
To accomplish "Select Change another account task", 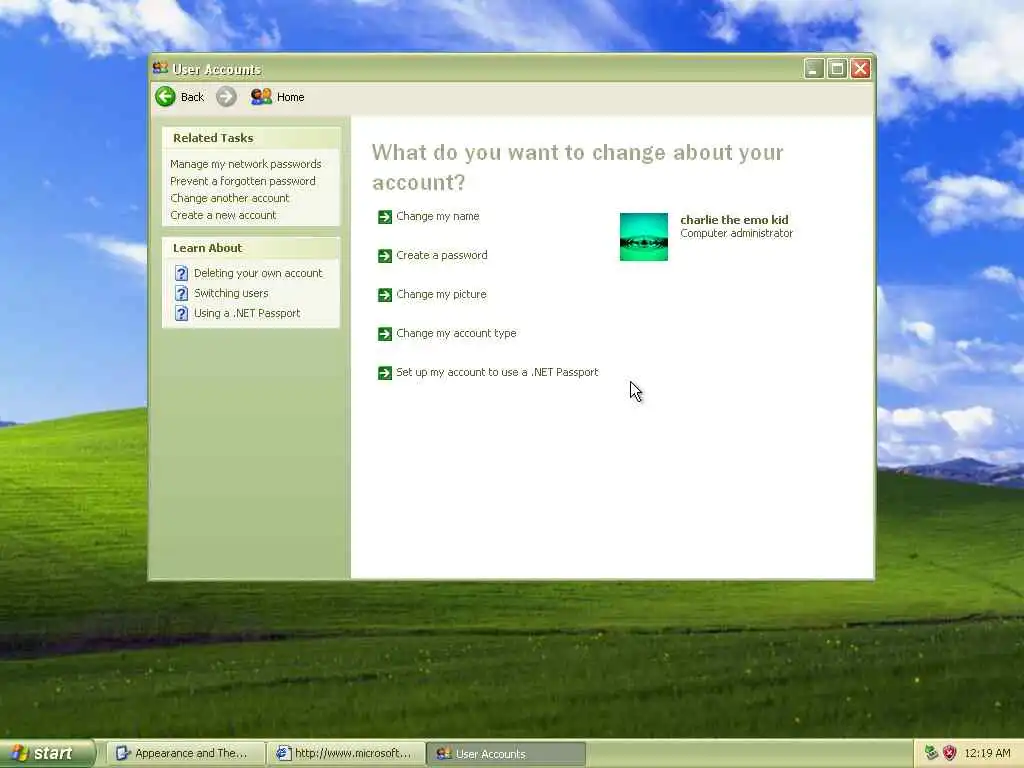I will point(229,198).
